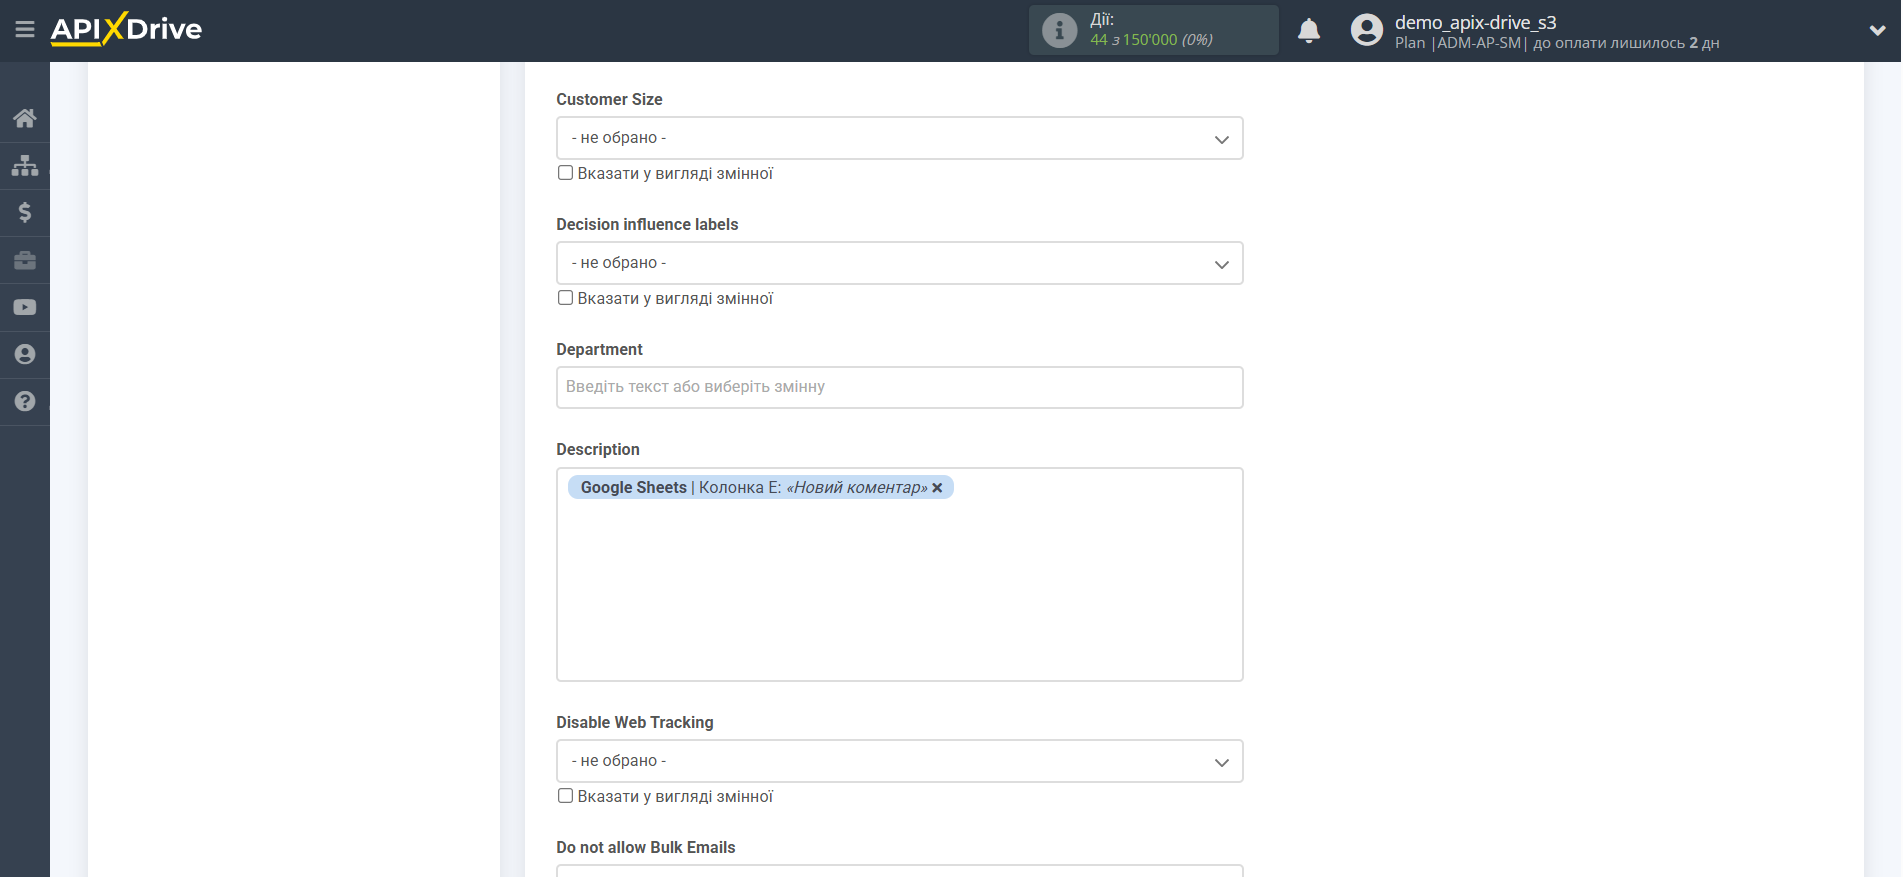Enable 'Вказати у вигляді змінної' under Decision influence labels

(565, 298)
